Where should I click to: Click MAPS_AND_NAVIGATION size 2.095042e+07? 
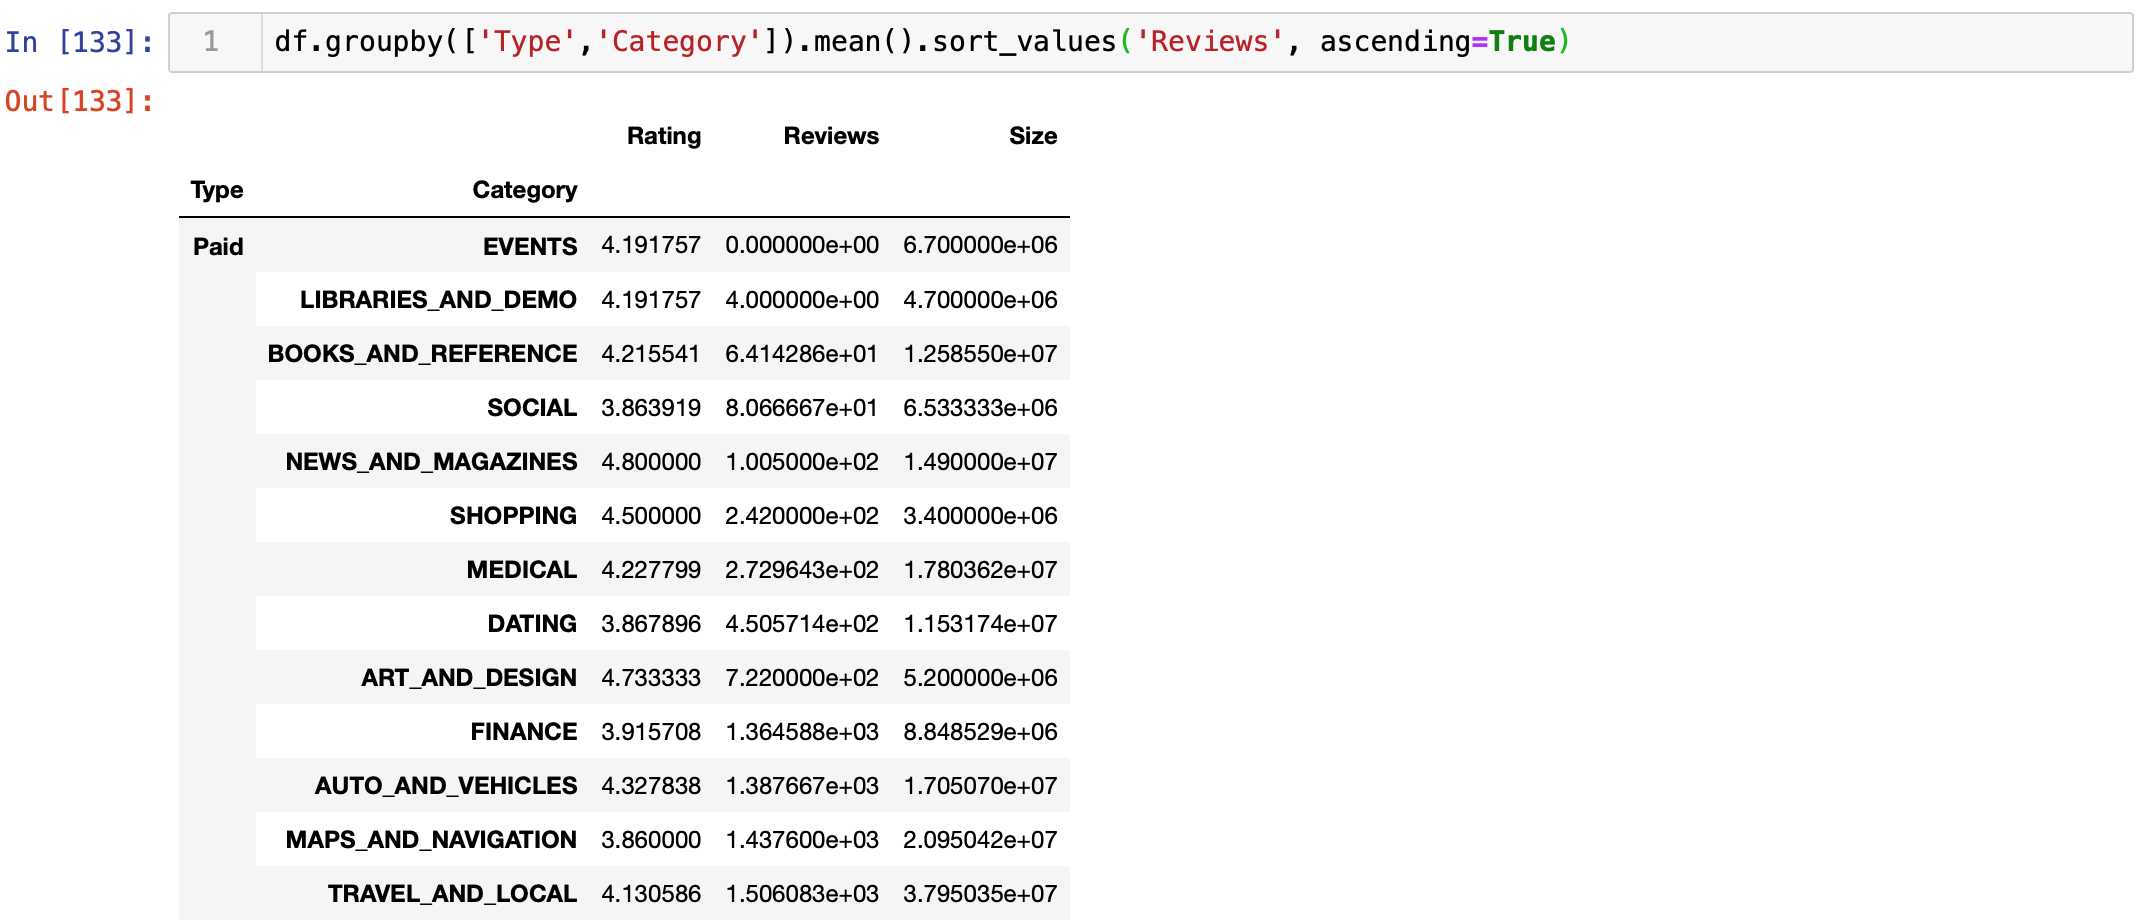(x=980, y=840)
